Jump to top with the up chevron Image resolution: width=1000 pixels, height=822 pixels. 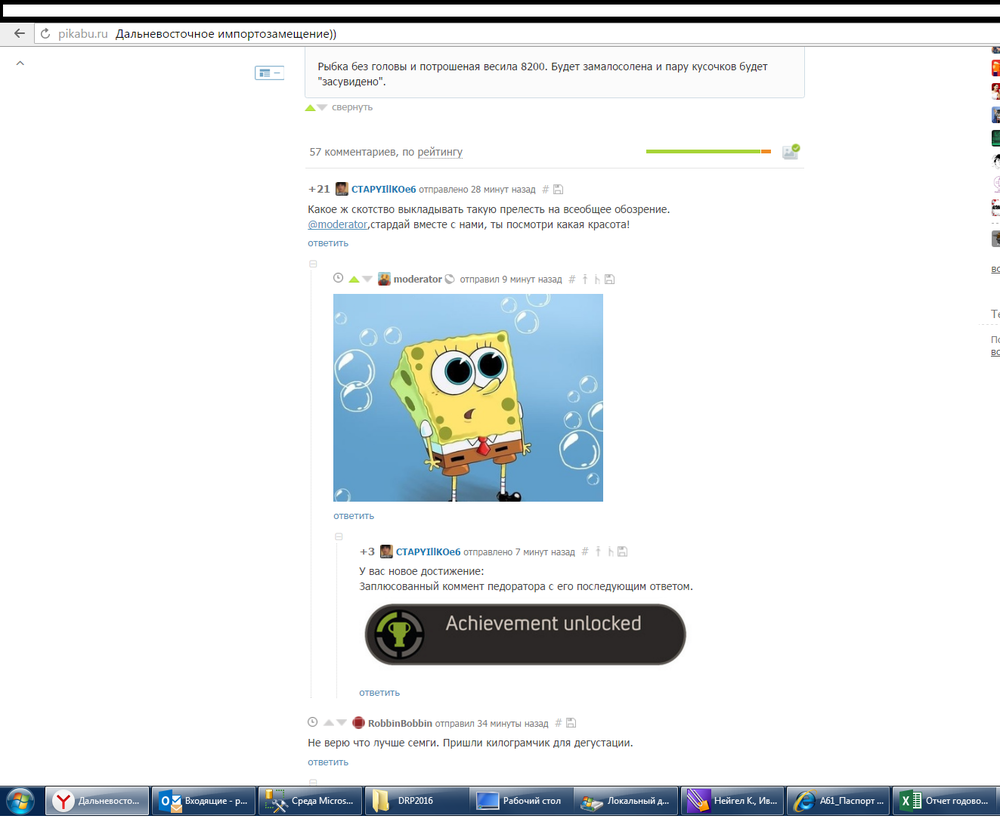click(x=20, y=63)
